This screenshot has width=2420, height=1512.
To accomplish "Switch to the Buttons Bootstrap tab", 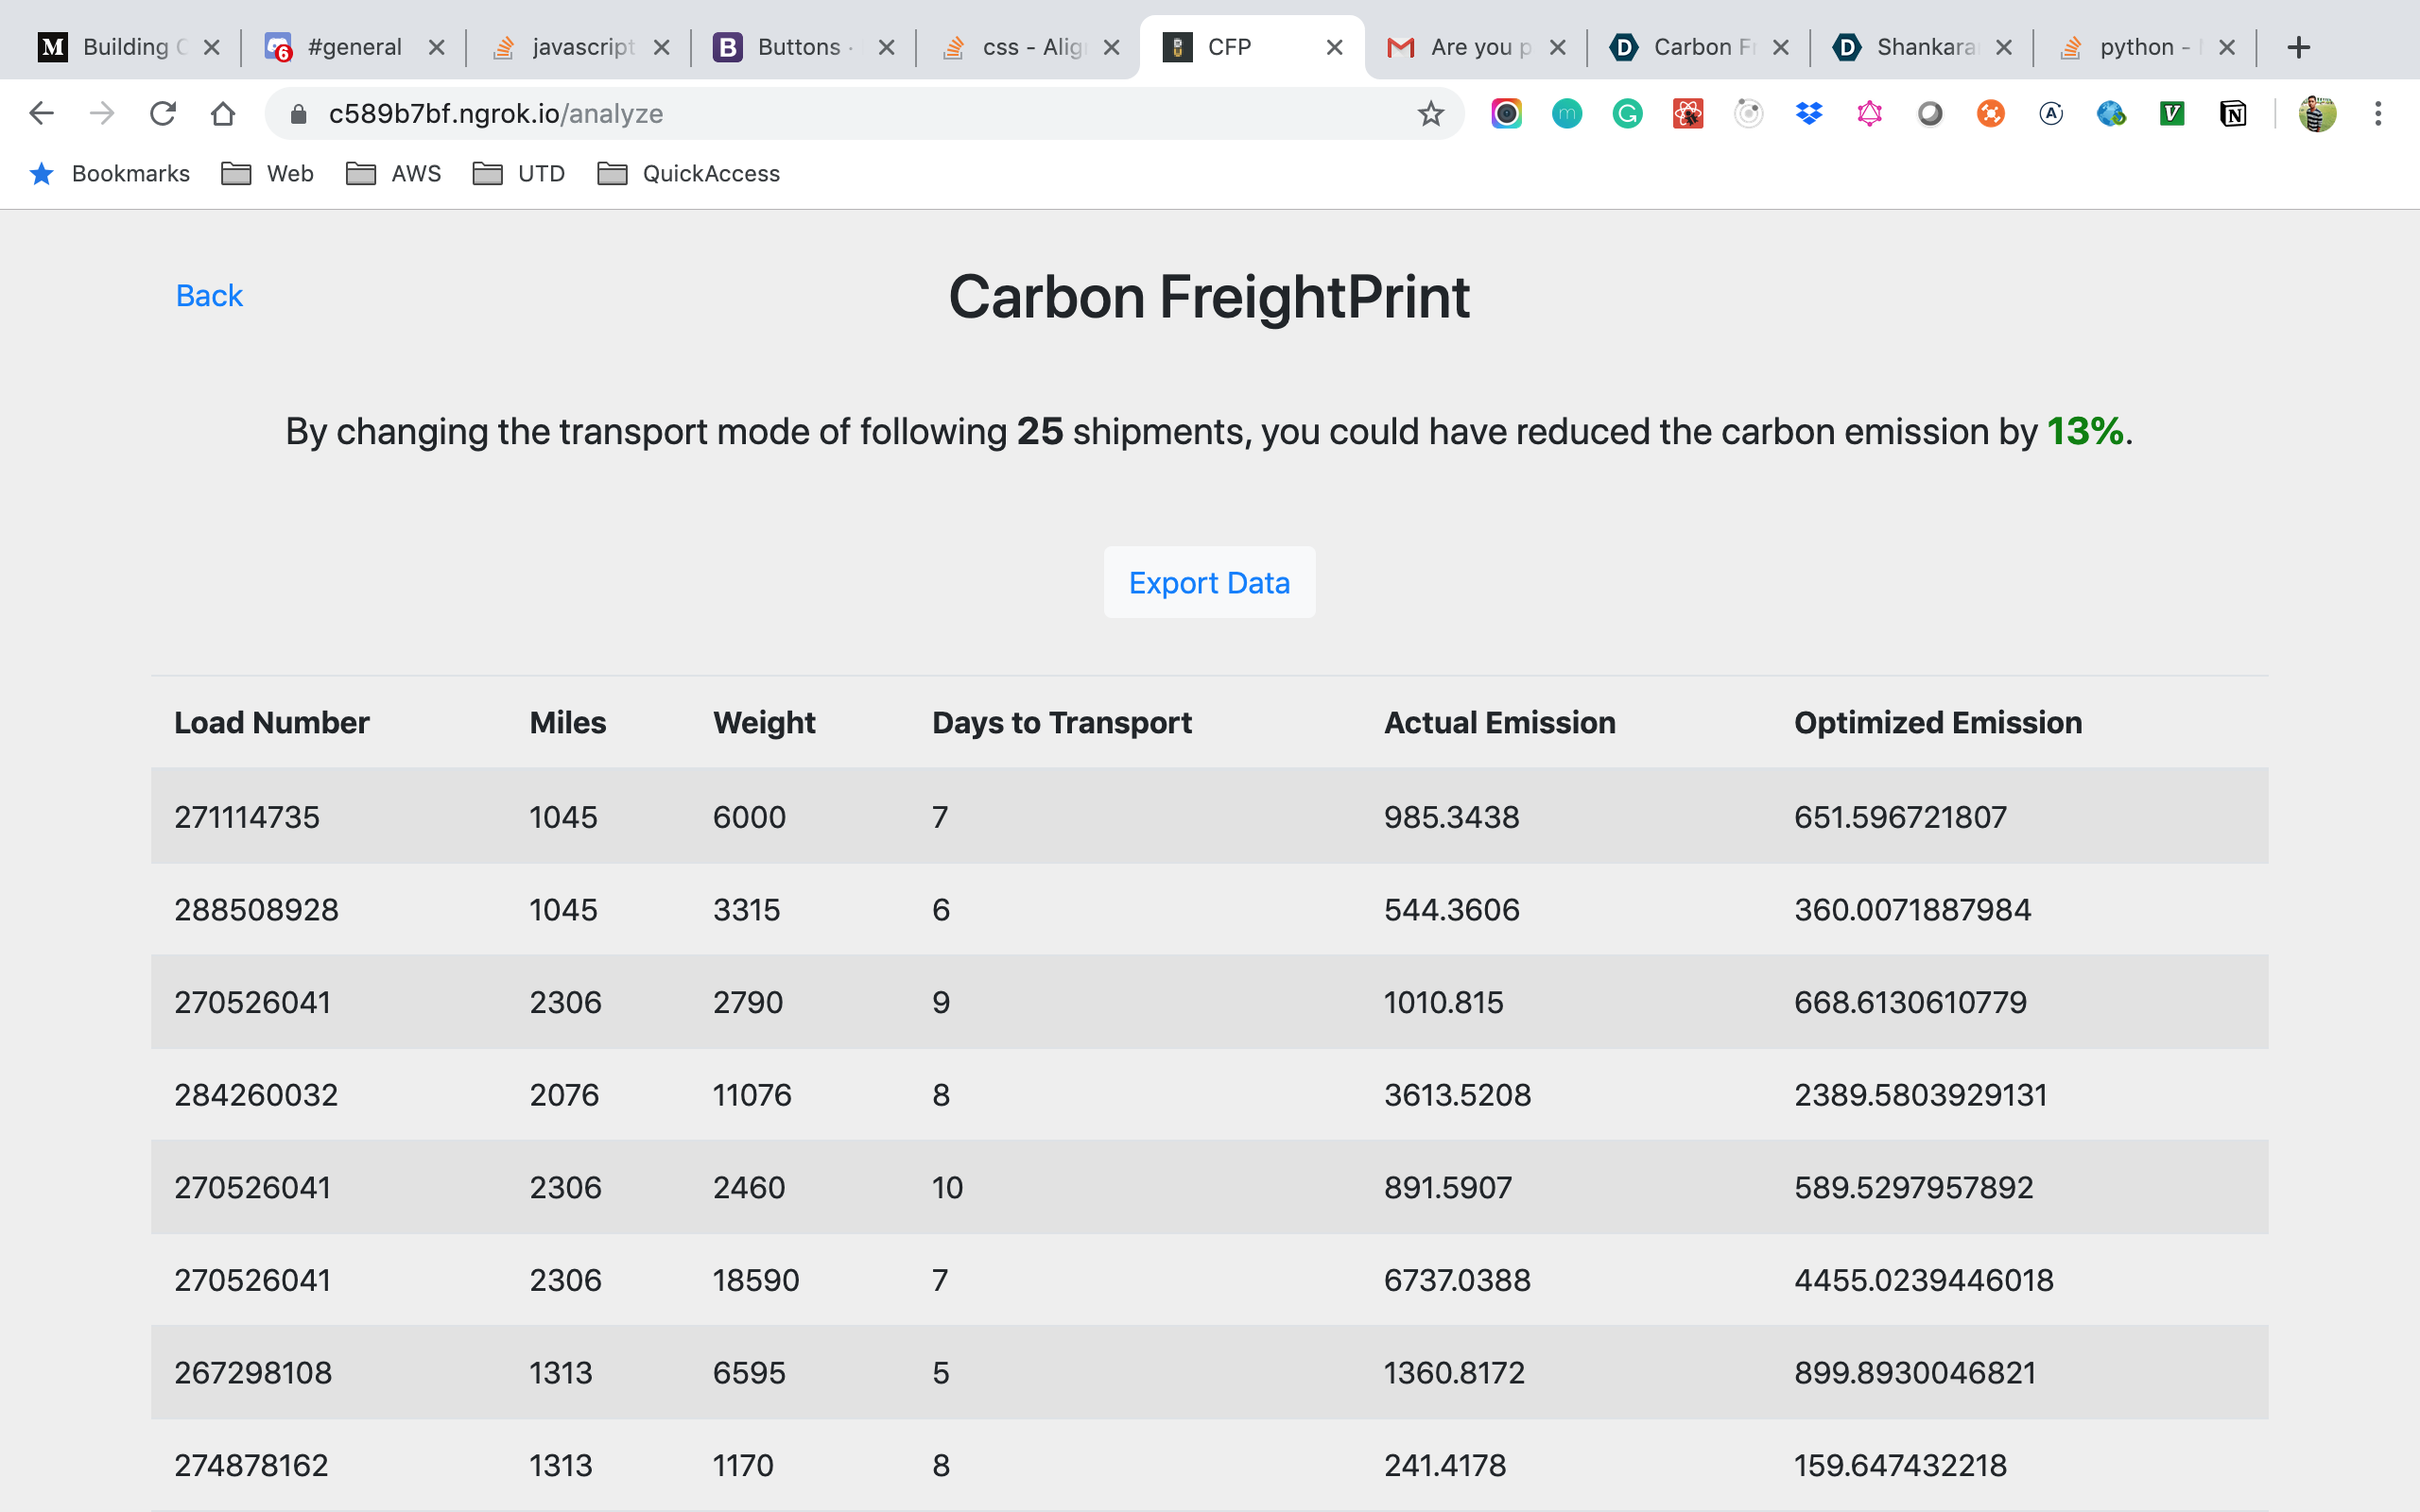I will point(798,47).
